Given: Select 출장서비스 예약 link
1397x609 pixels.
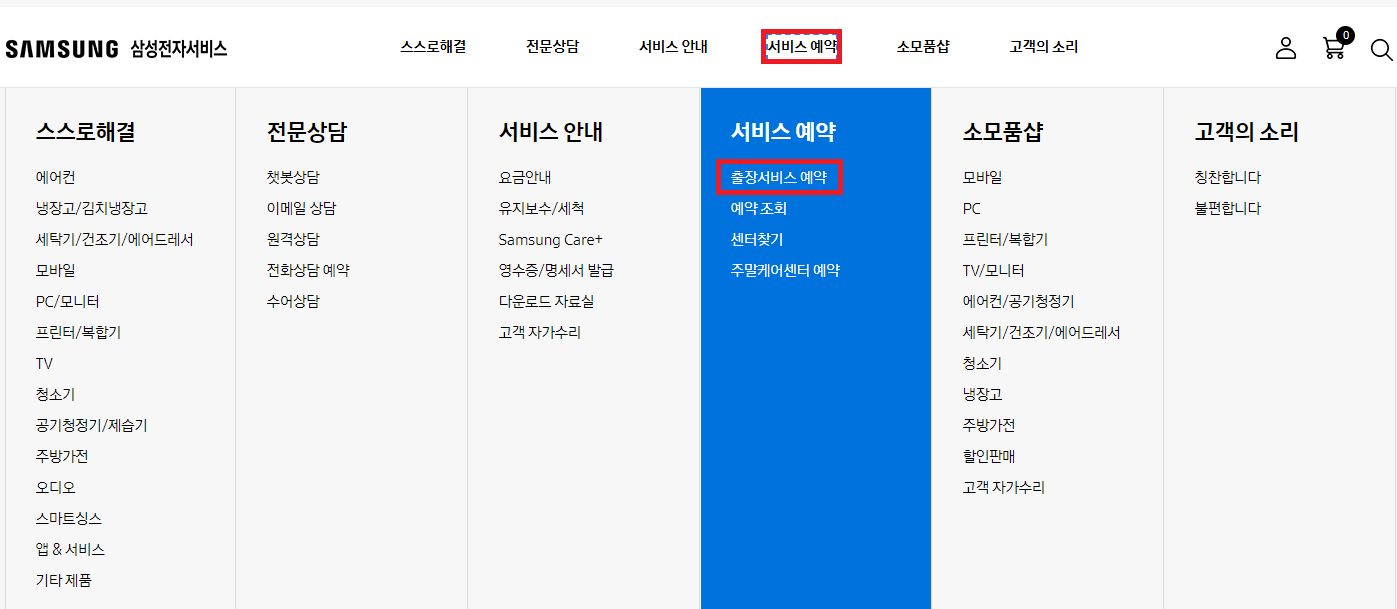Looking at the screenshot, I should click(x=779, y=178).
